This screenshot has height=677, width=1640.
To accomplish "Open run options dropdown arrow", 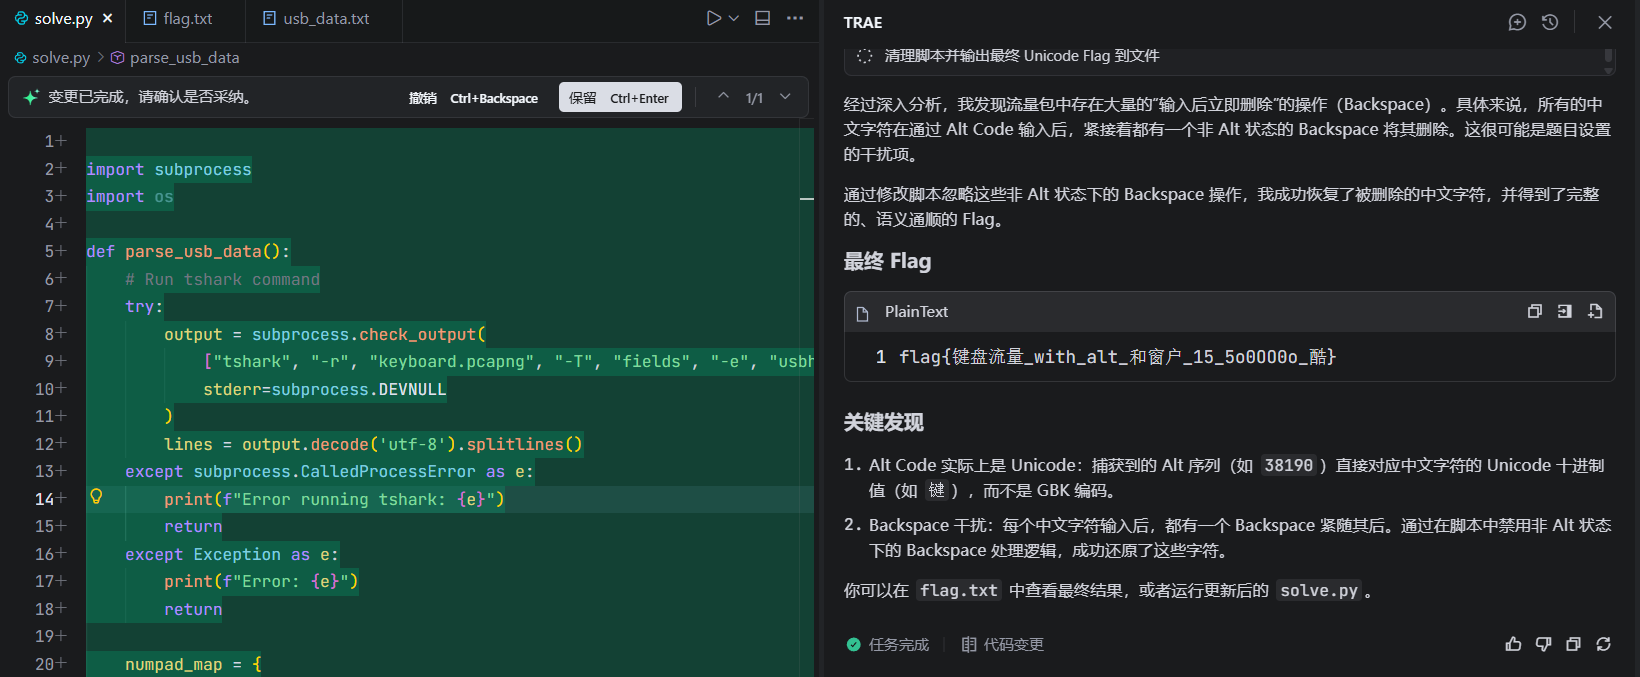I will click(734, 18).
